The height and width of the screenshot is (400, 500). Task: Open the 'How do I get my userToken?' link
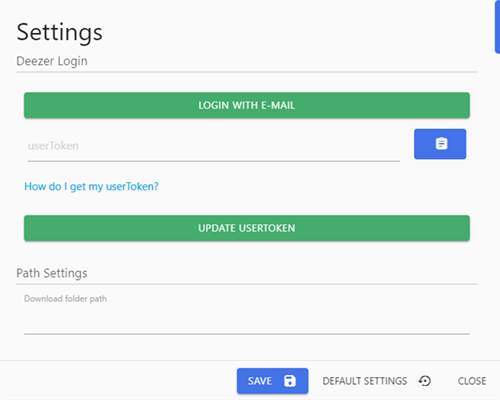coord(91,186)
